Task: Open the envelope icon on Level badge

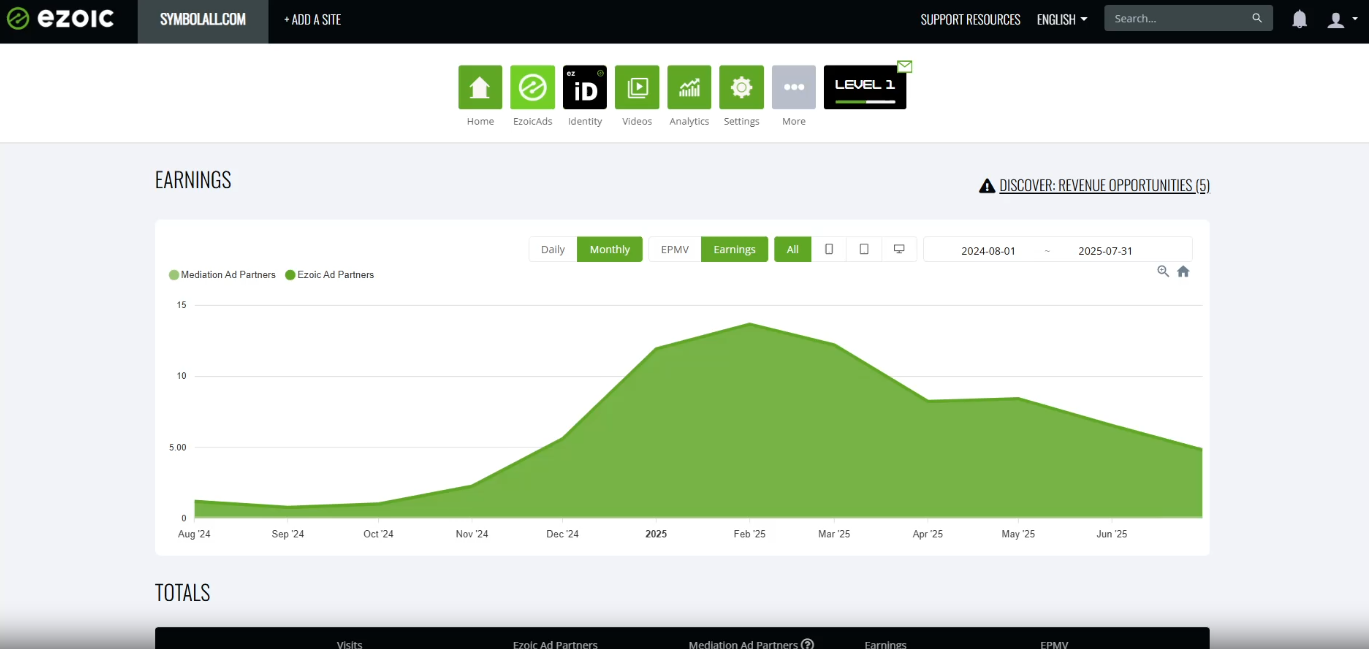Action: [904, 67]
